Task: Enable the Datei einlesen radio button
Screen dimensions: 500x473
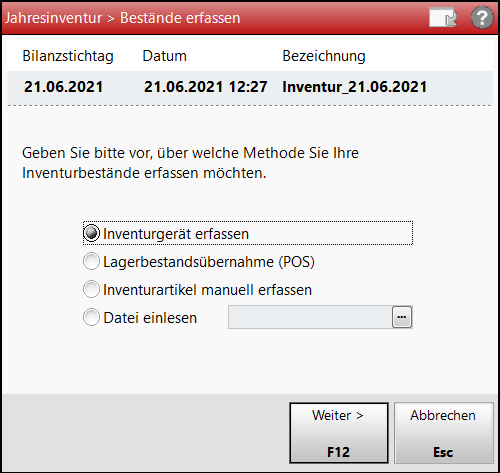Action: coord(91,317)
